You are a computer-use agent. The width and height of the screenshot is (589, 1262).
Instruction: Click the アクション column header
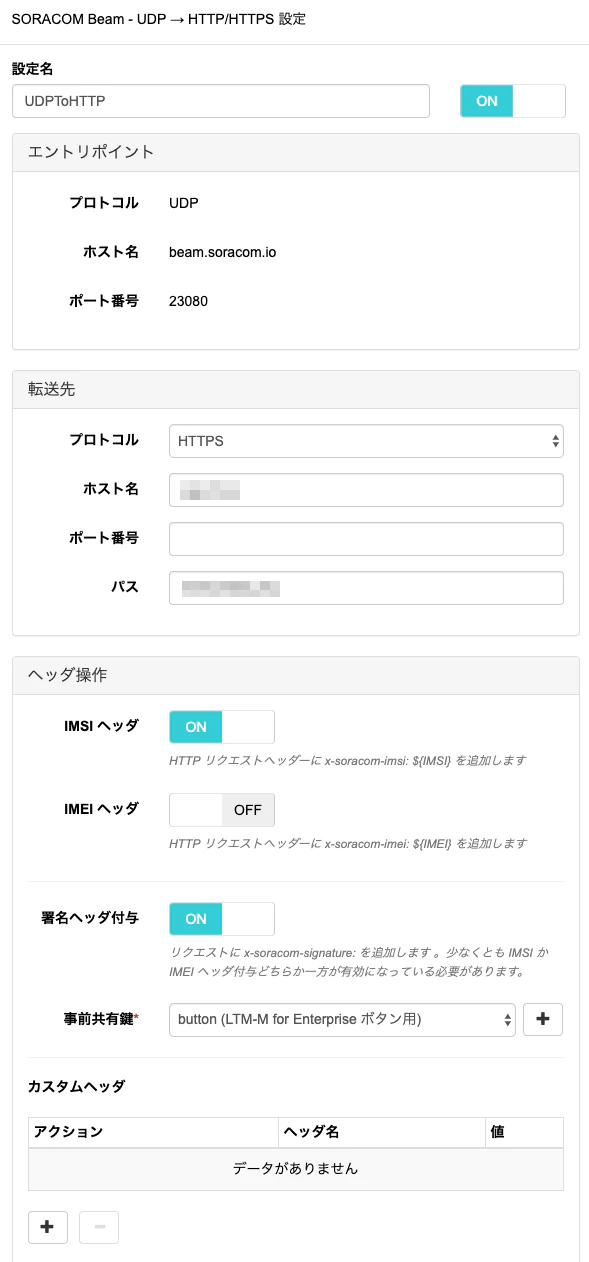(153, 1132)
